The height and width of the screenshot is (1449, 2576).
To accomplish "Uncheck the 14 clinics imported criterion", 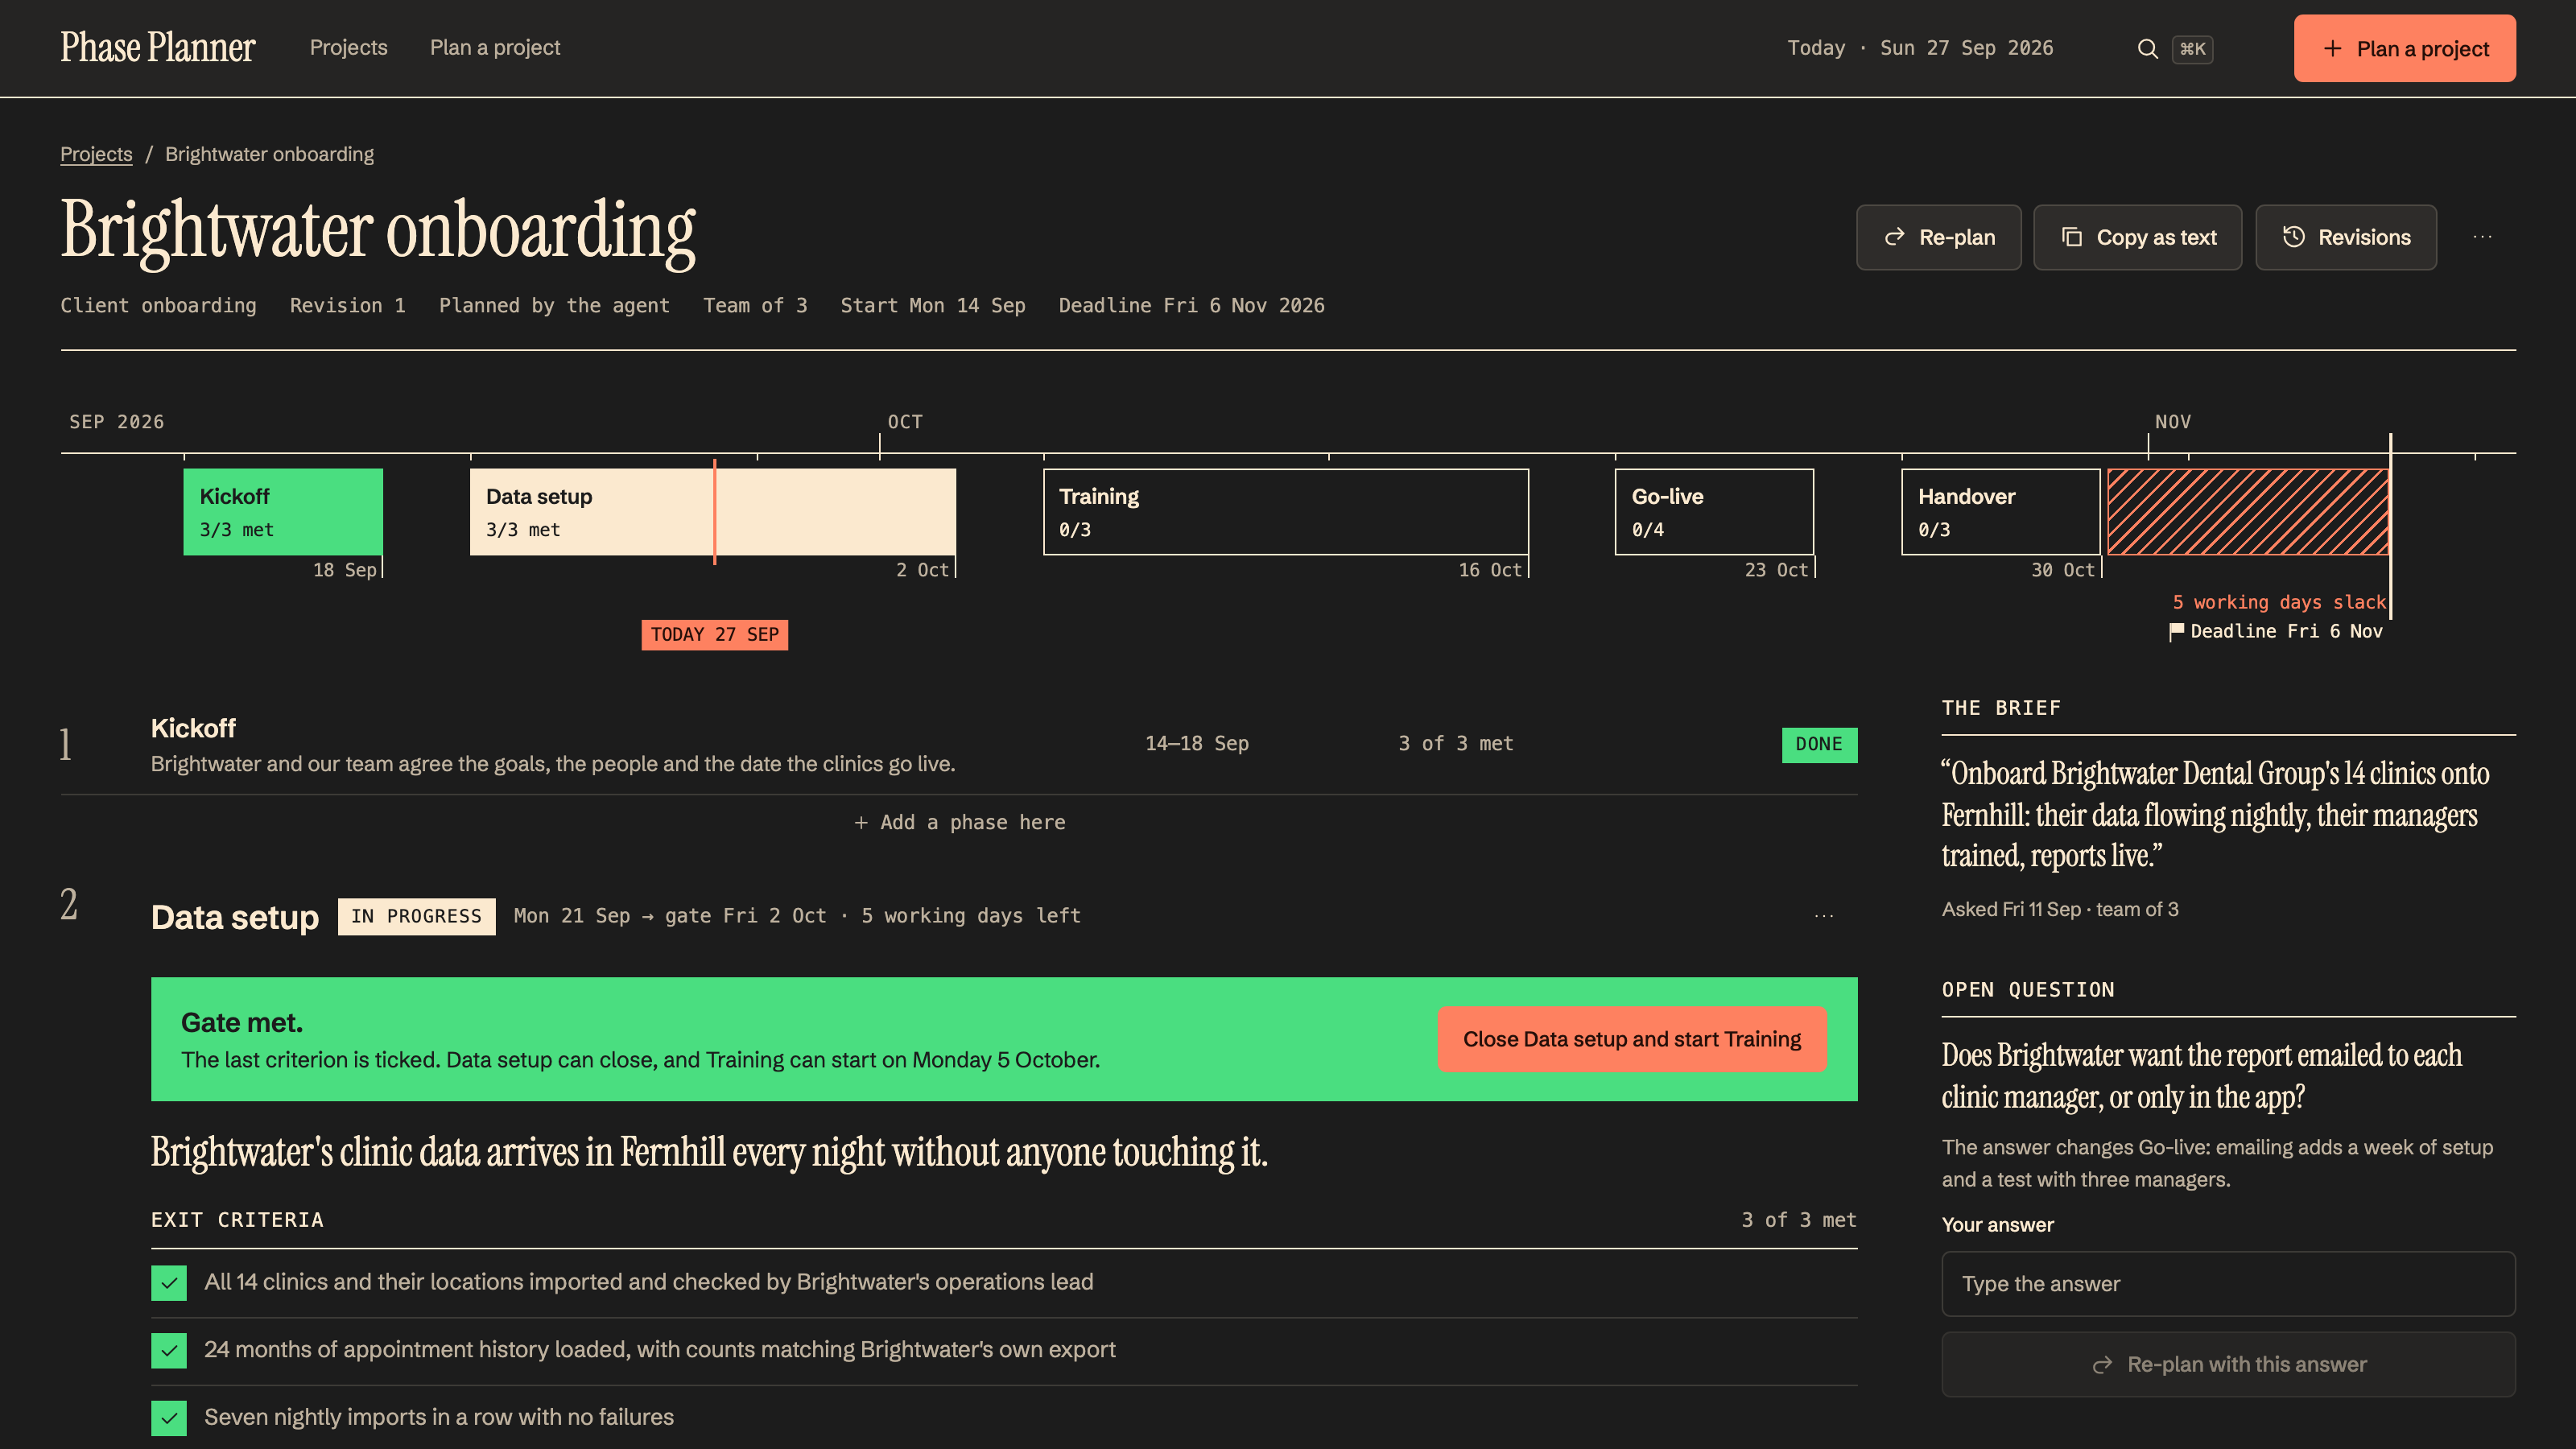I will (169, 1283).
